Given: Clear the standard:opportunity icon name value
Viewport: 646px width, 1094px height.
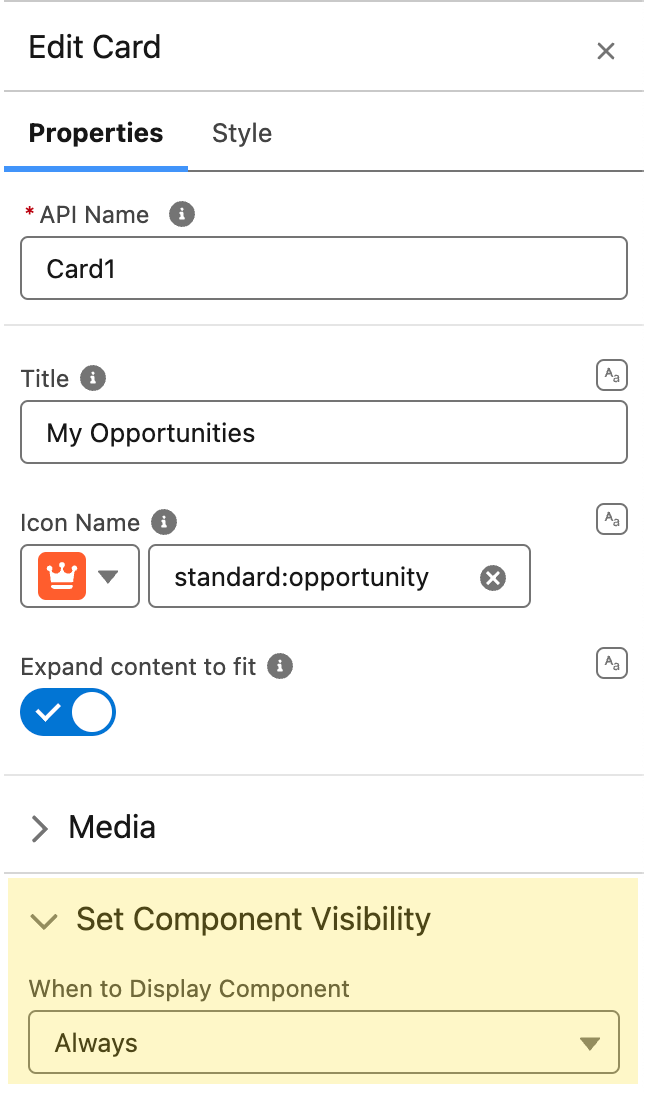Looking at the screenshot, I should (x=493, y=578).
